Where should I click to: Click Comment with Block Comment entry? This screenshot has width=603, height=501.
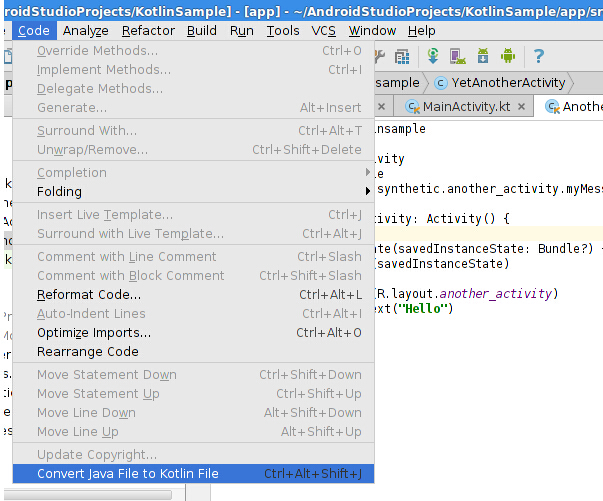click(x=193, y=276)
